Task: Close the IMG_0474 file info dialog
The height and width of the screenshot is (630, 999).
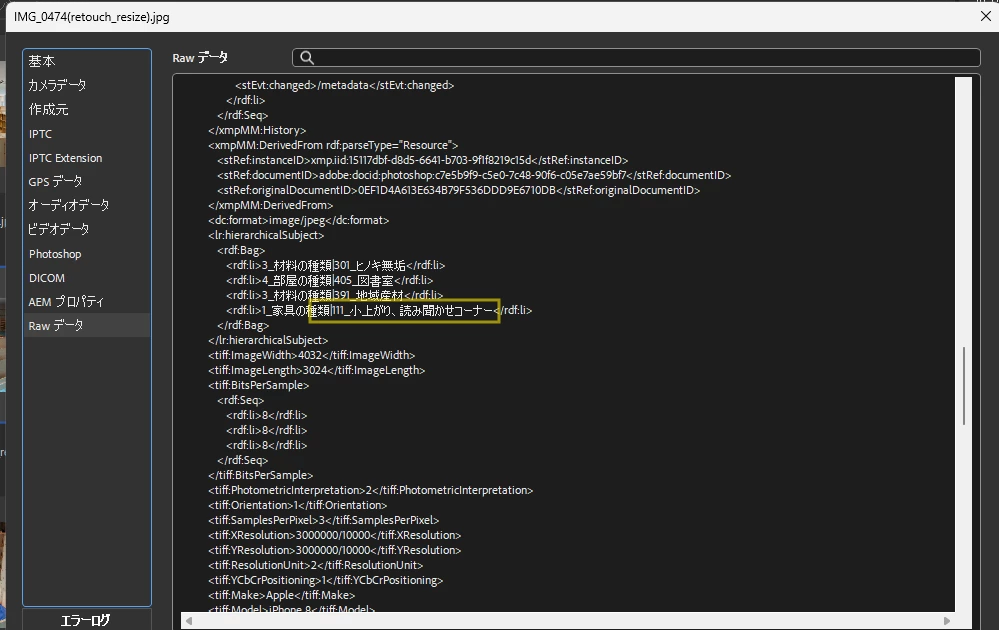Action: click(x=986, y=16)
